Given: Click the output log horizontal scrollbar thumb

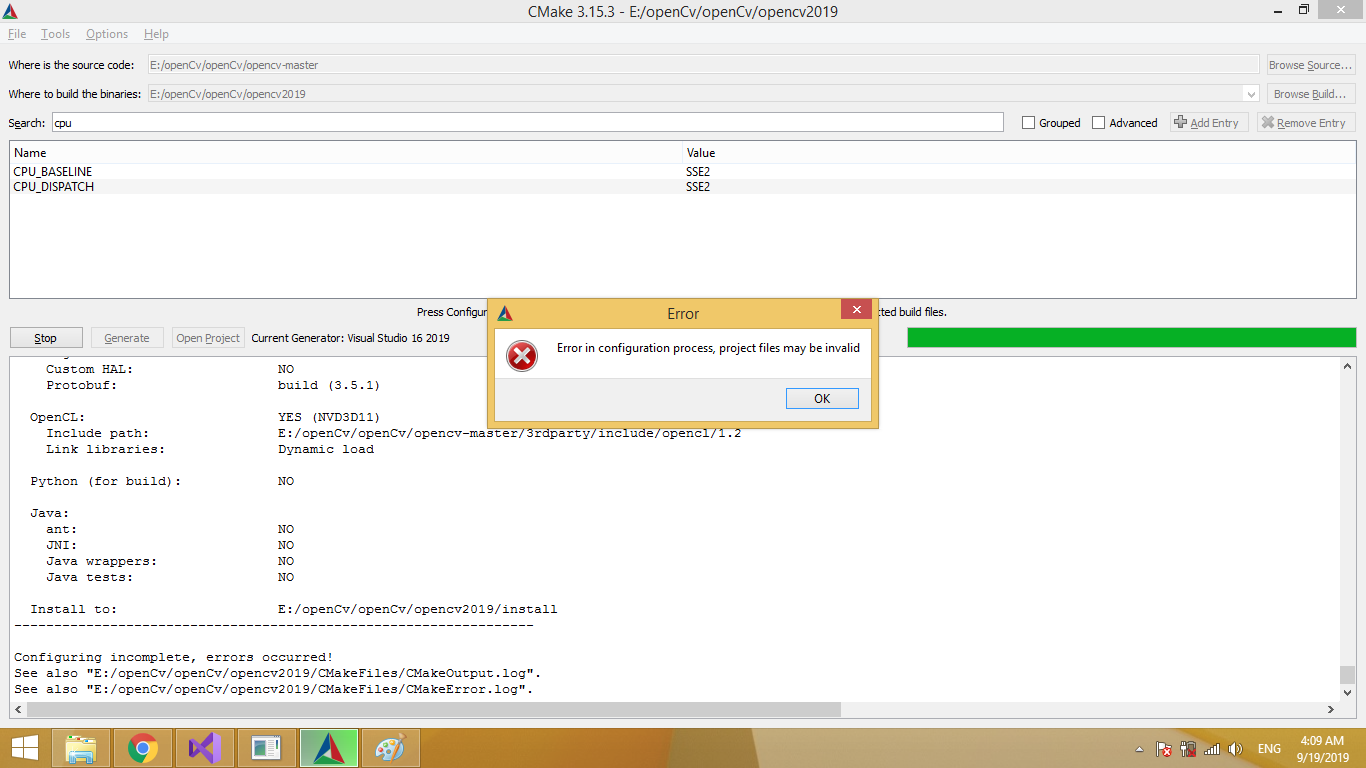Looking at the screenshot, I should 434,709.
